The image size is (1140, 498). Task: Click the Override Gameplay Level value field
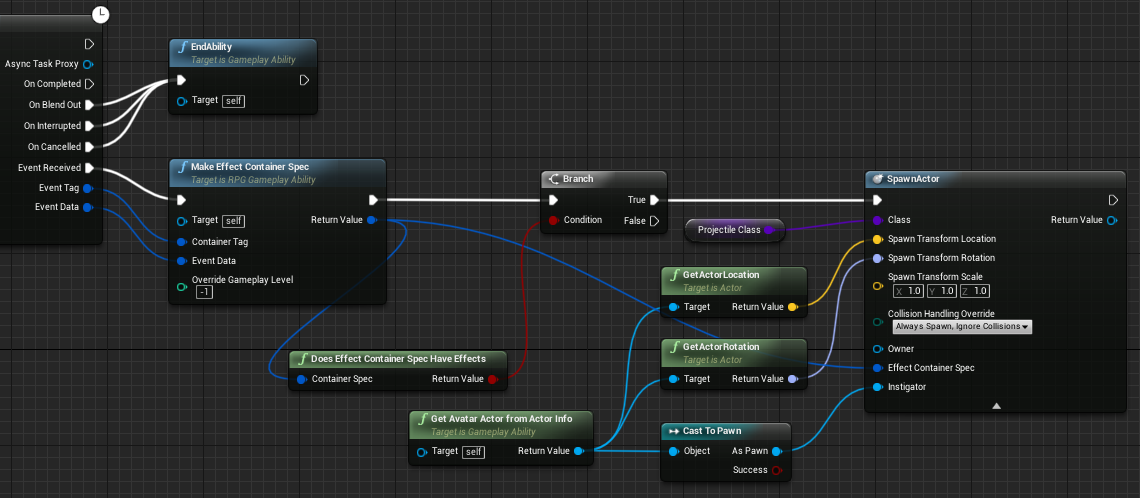[204, 292]
